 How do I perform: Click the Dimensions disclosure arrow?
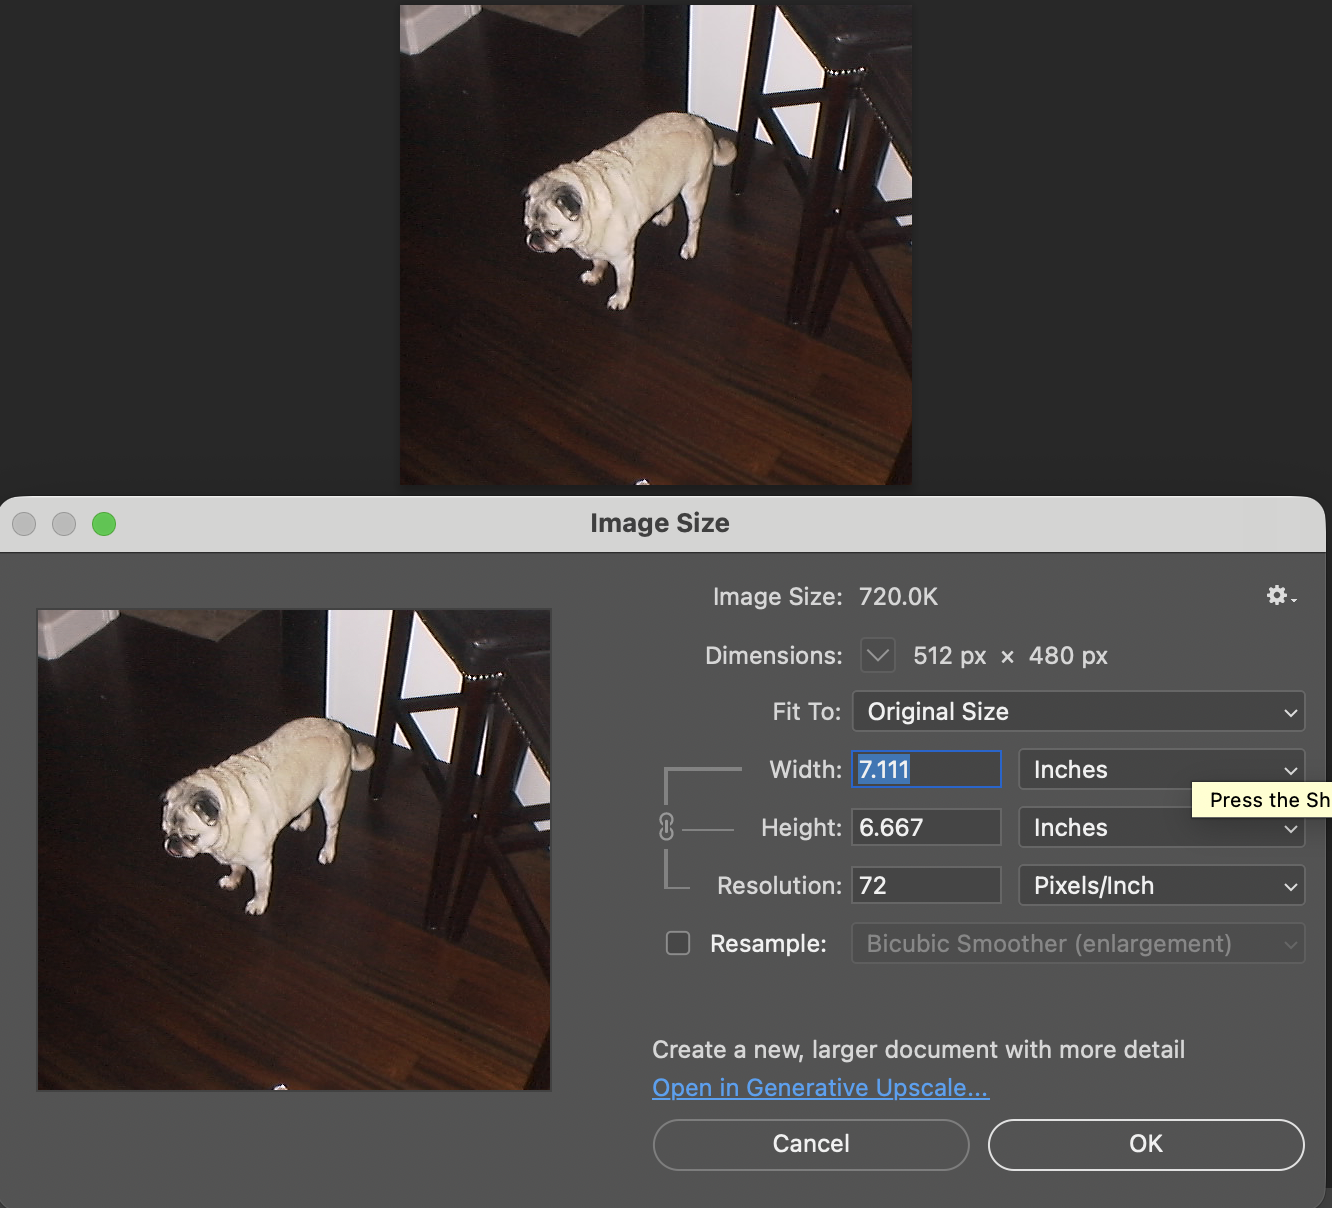(x=877, y=655)
